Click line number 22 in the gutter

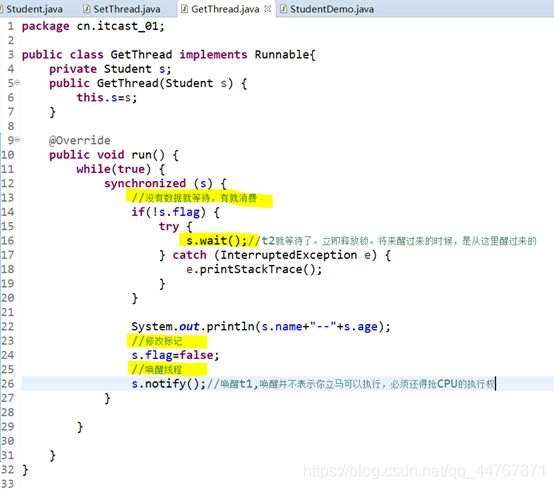point(7,326)
